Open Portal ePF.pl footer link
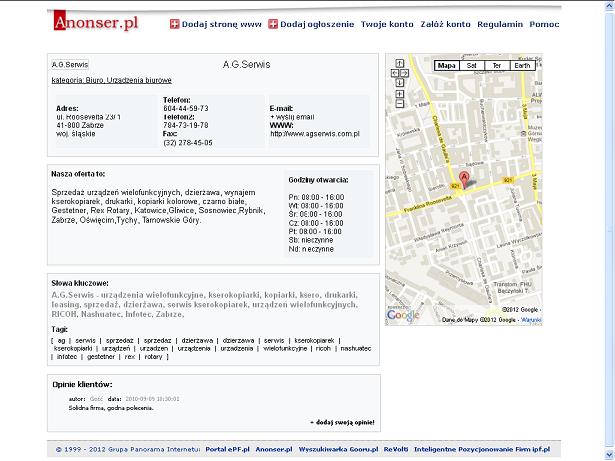The image size is (615, 461). [227, 450]
